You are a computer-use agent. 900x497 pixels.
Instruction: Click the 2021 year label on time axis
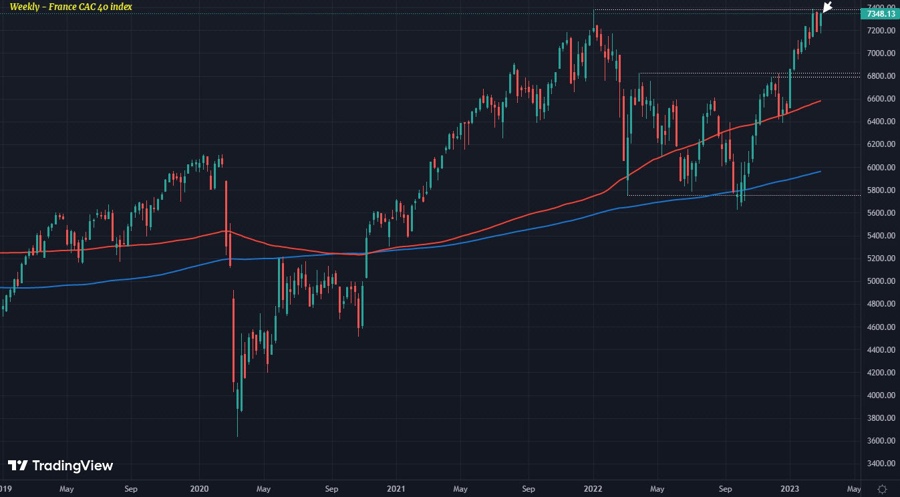point(396,490)
